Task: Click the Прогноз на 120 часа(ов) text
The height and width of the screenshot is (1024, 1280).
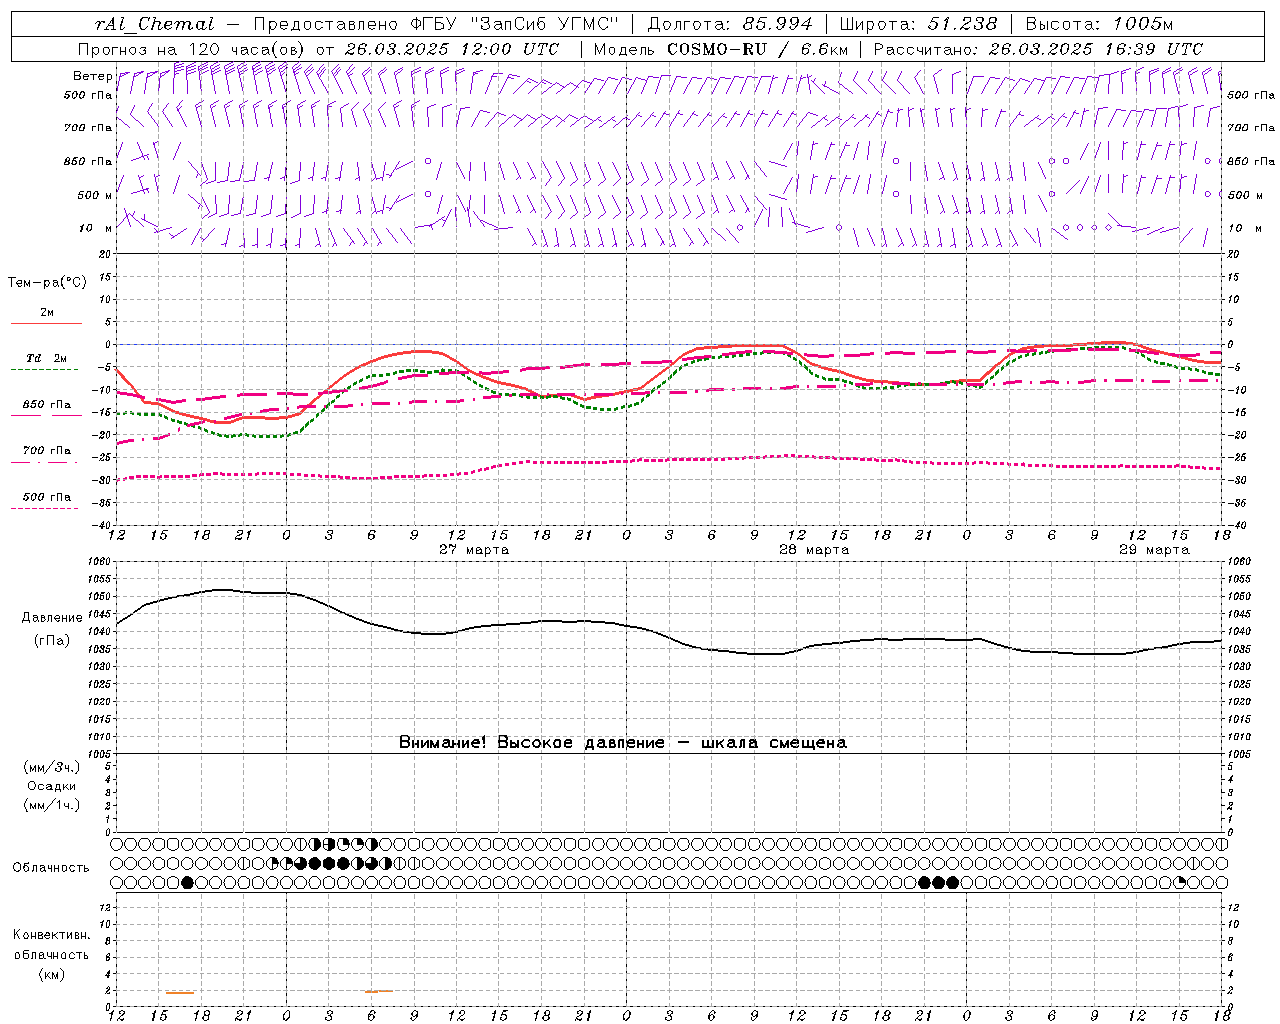Action: click(193, 49)
